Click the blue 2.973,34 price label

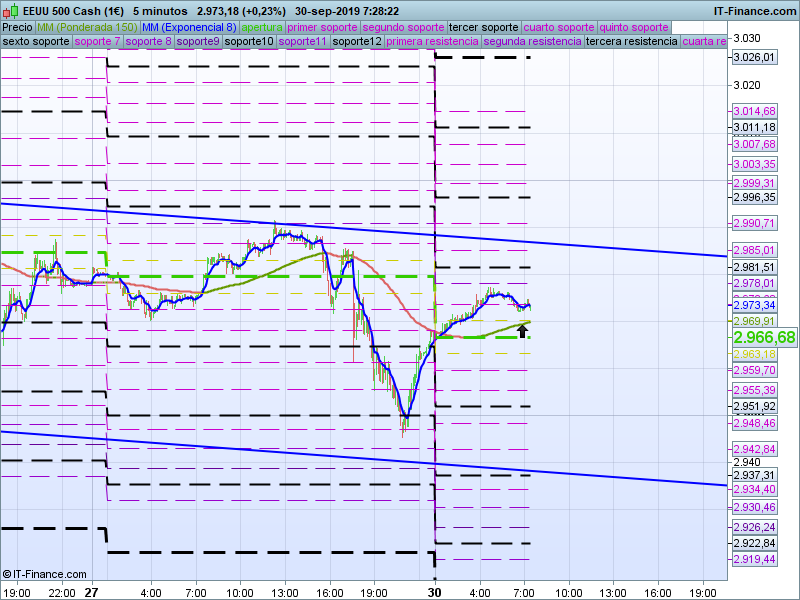click(754, 305)
